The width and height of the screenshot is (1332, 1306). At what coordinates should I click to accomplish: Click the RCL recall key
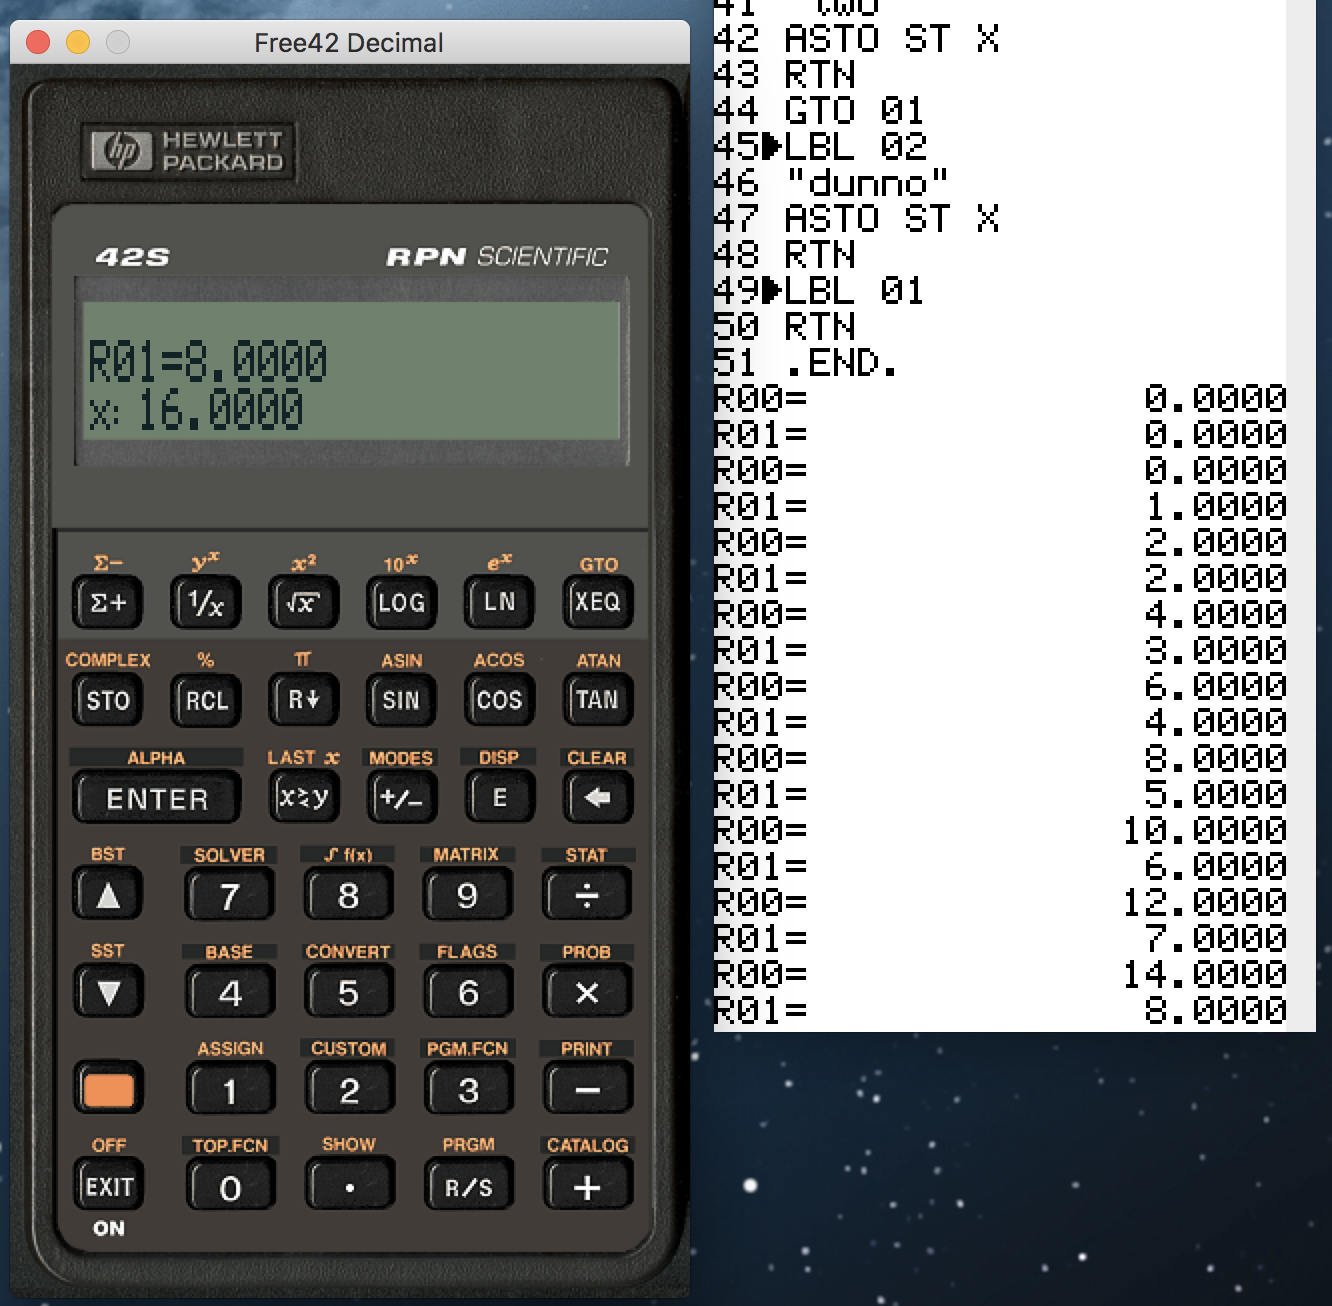click(x=205, y=700)
